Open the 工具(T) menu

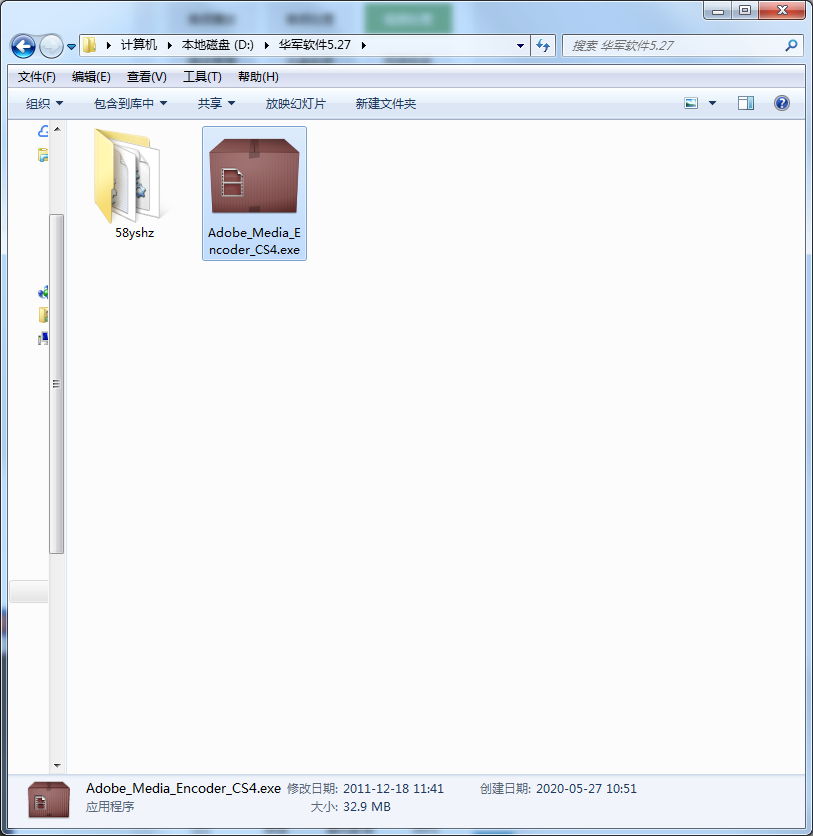202,77
